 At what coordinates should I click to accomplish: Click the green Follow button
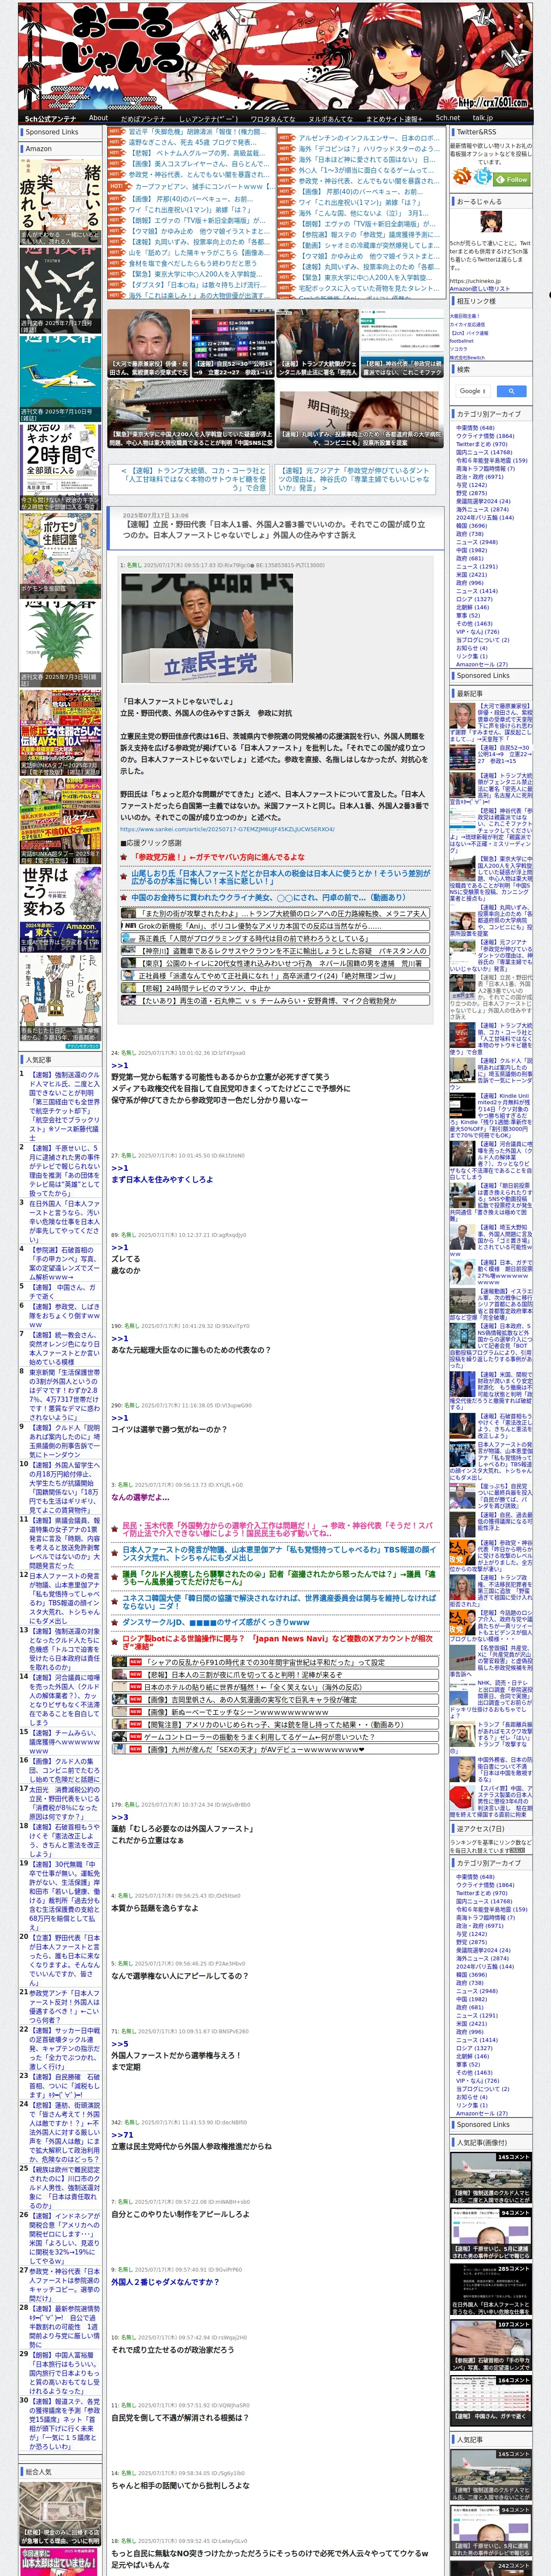coord(513,179)
